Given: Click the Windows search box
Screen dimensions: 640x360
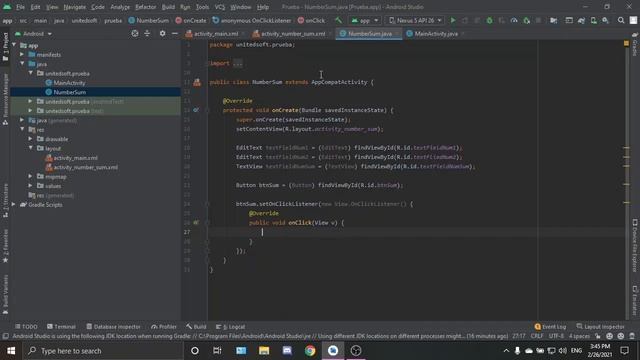Looking at the screenshot, I should tap(104, 351).
